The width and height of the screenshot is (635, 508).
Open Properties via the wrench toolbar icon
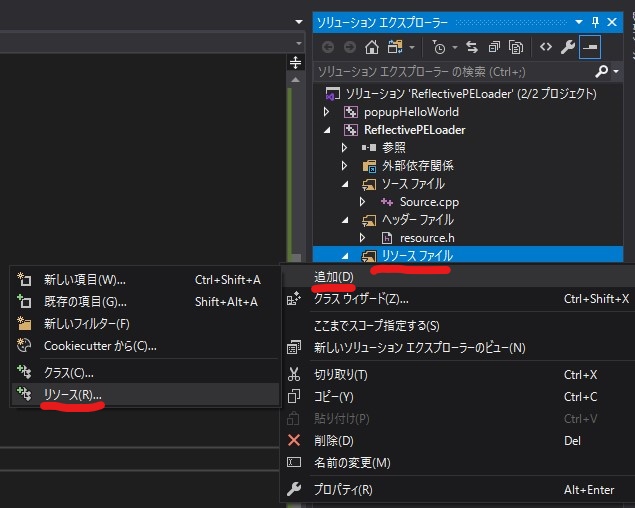tap(568, 47)
